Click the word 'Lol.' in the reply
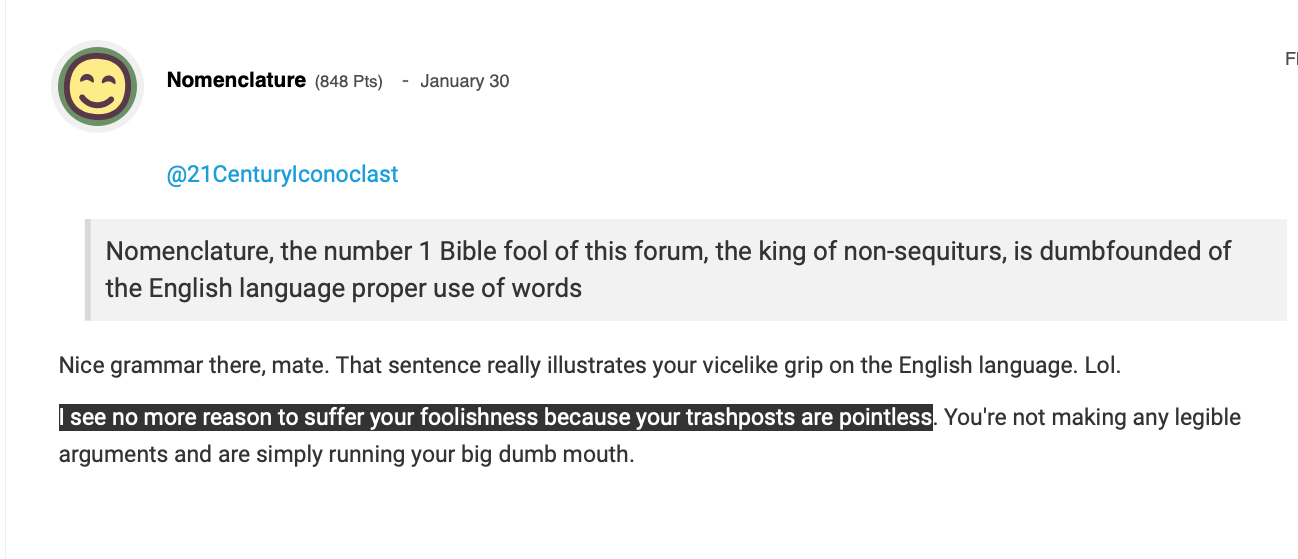1298x559 pixels. 1103,366
